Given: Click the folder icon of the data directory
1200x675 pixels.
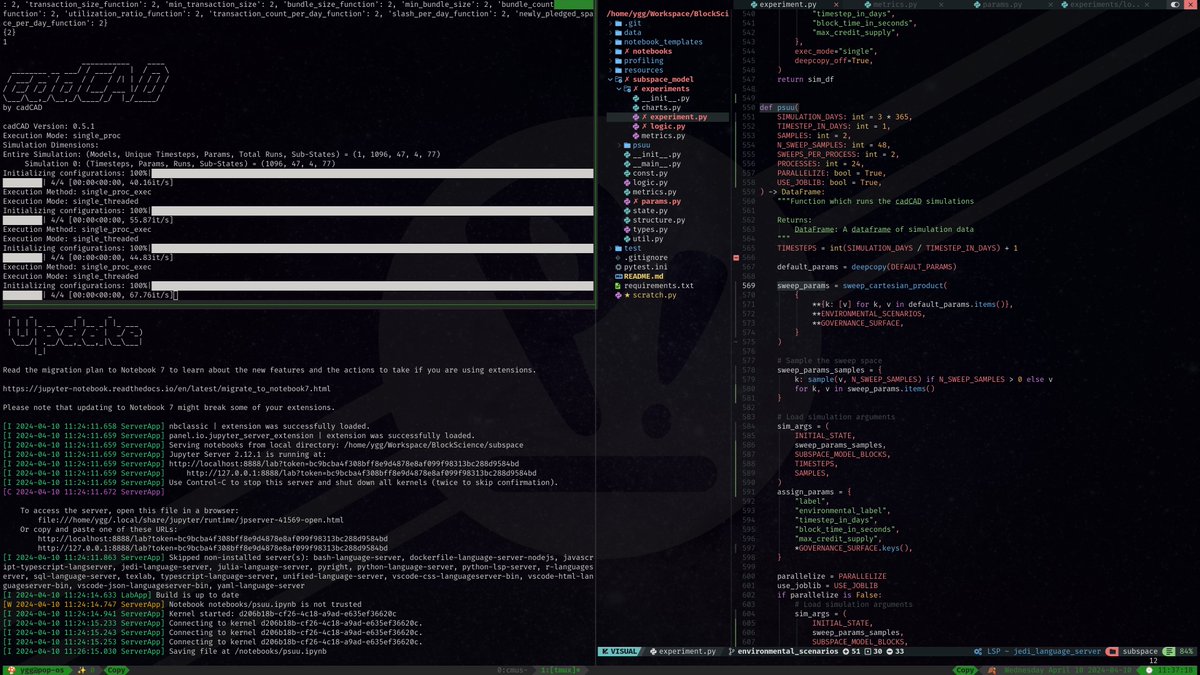Looking at the screenshot, I should (x=617, y=32).
